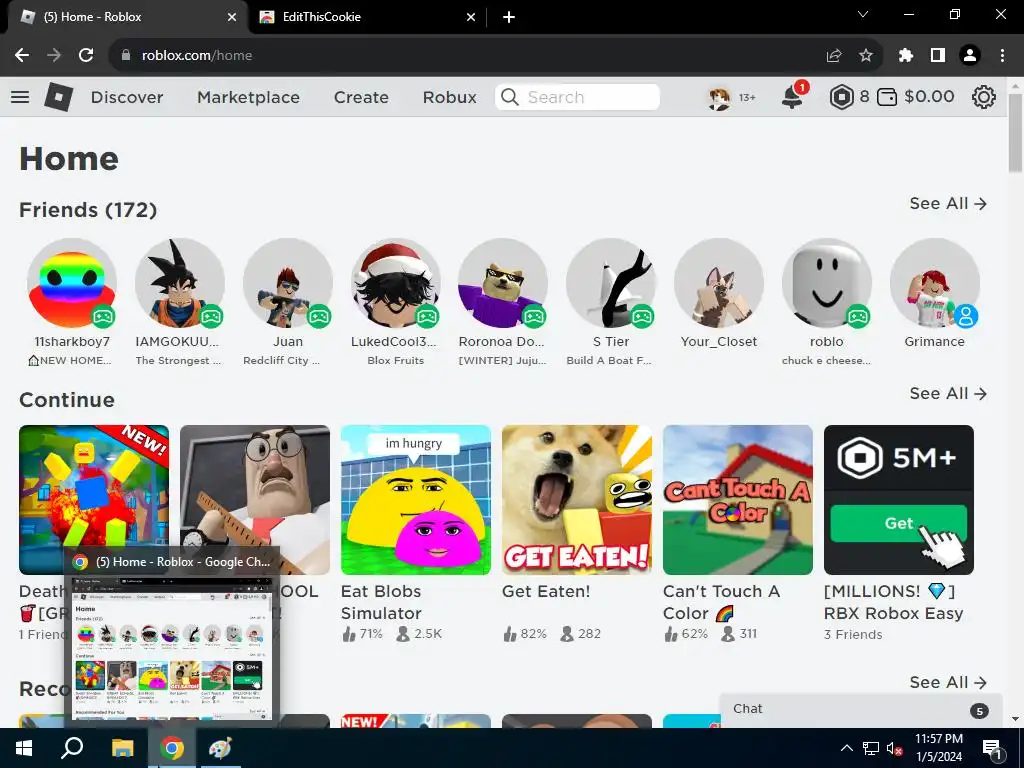This screenshot has width=1024, height=768.
Task: Open friend LukedCool3 avatar
Action: tap(396, 283)
